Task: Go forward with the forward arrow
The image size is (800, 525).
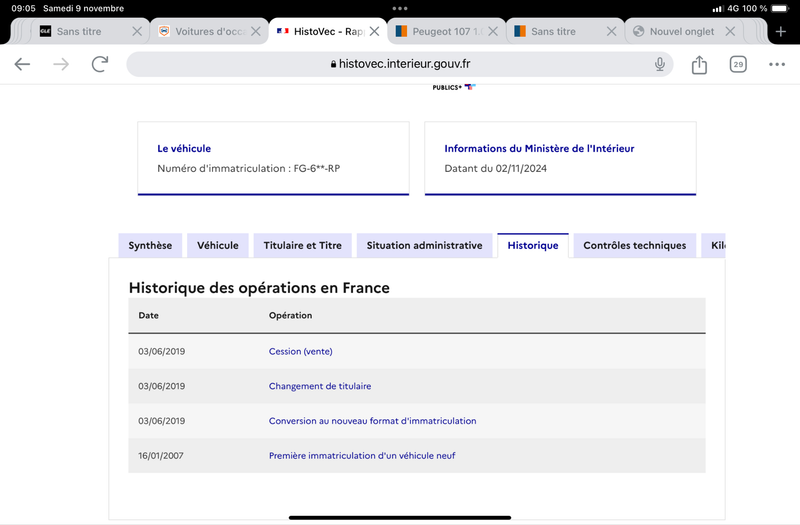Action: (61, 64)
